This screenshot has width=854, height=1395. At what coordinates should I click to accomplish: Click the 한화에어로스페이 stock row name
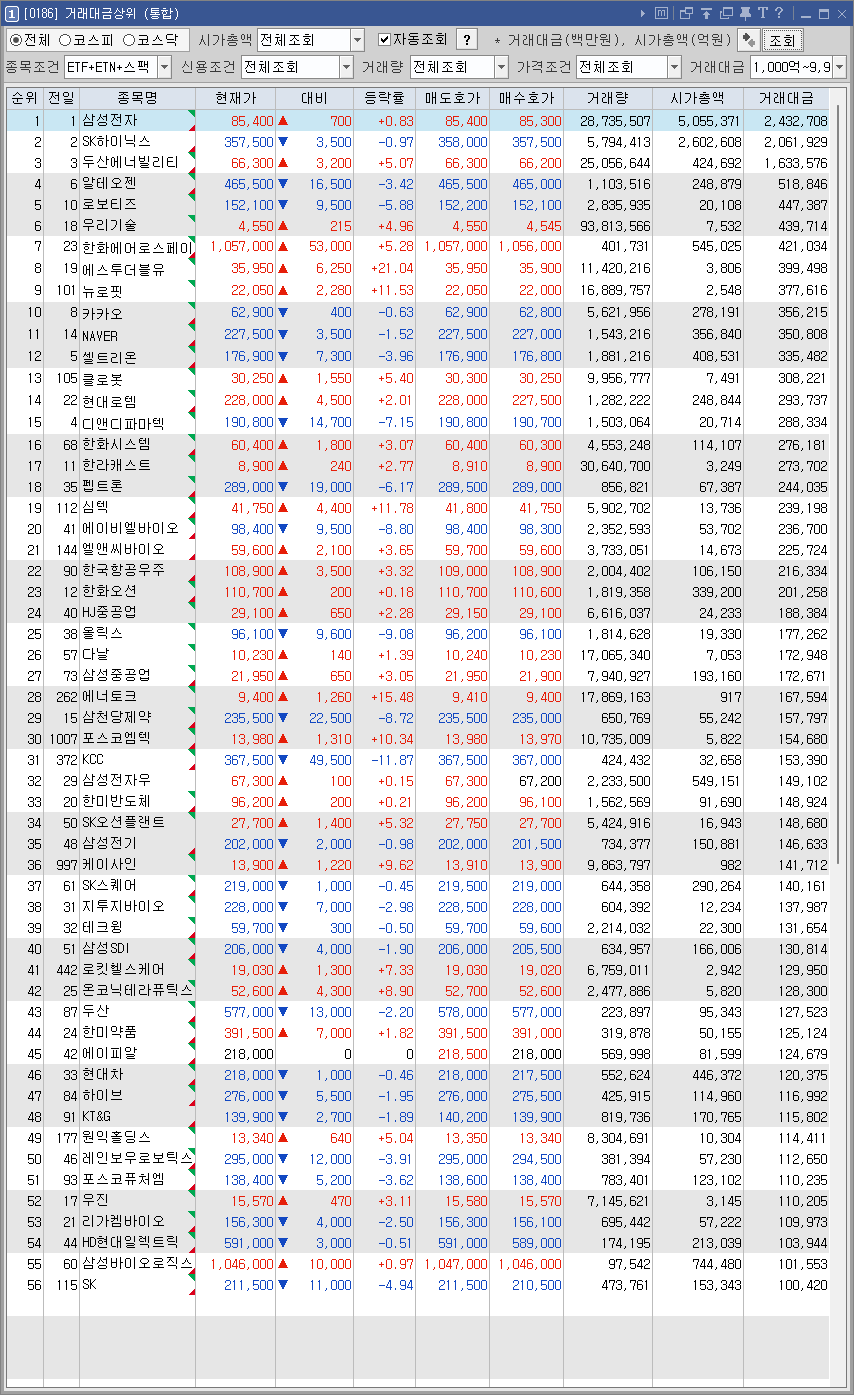[x=137, y=246]
